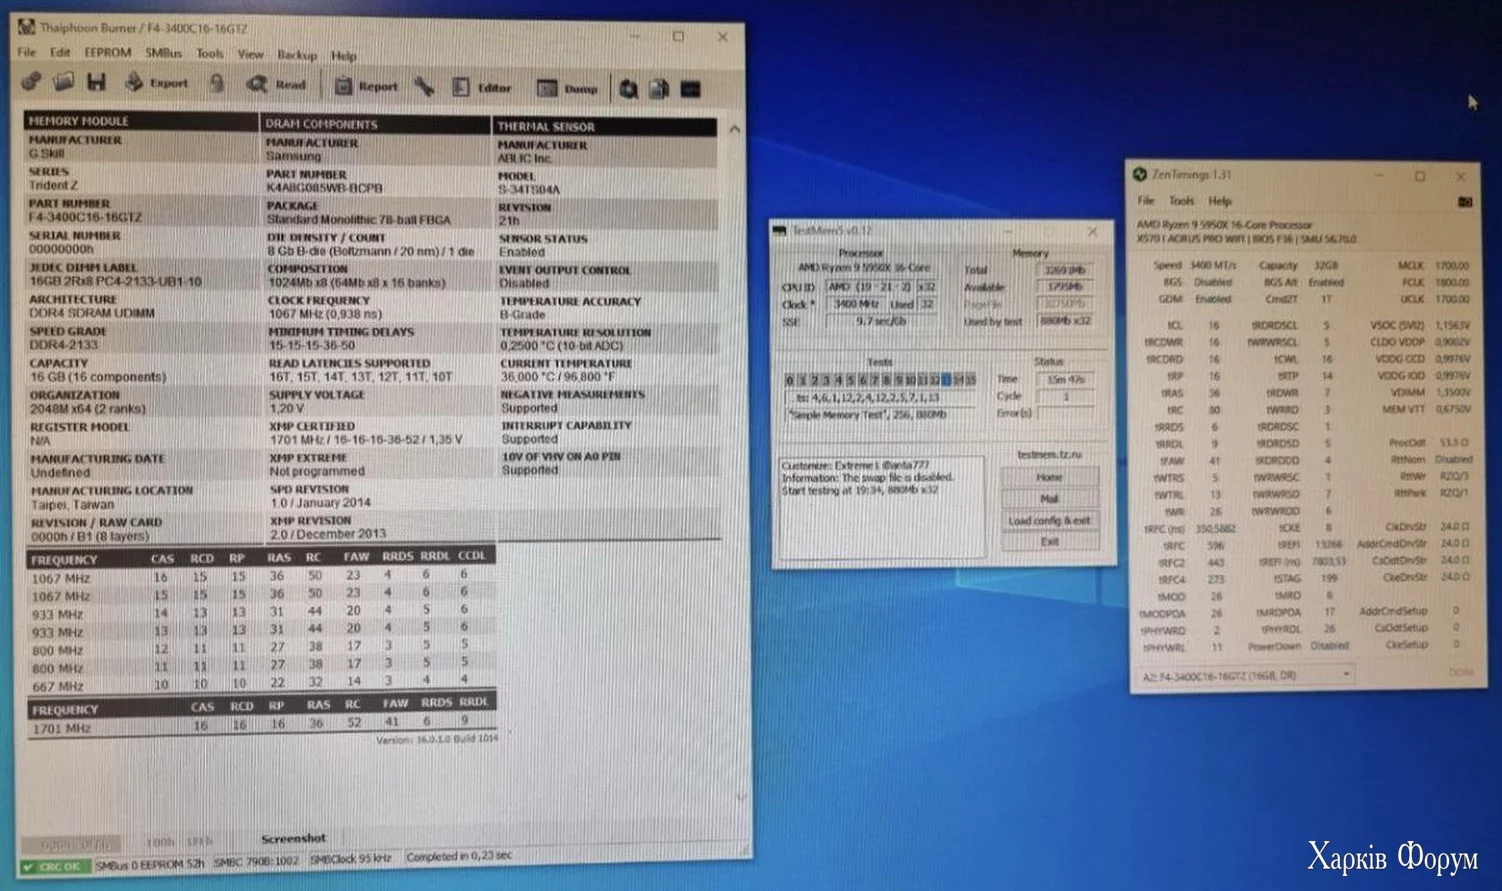
Task: Click the Home button in TestMem5
Action: (x=1048, y=477)
